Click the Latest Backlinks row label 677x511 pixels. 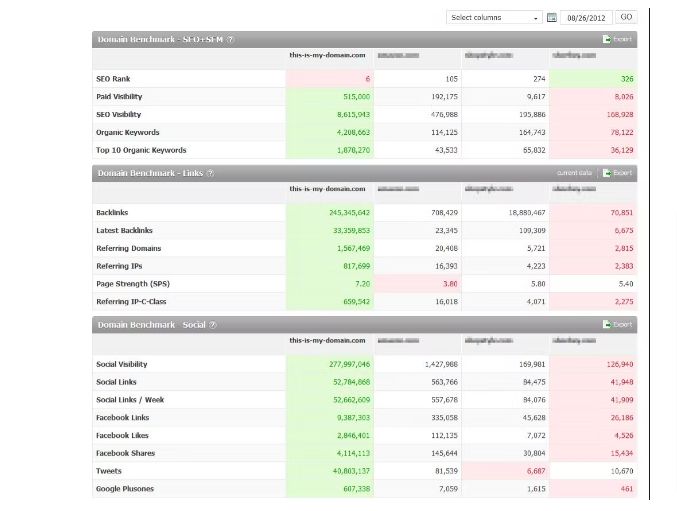124,230
